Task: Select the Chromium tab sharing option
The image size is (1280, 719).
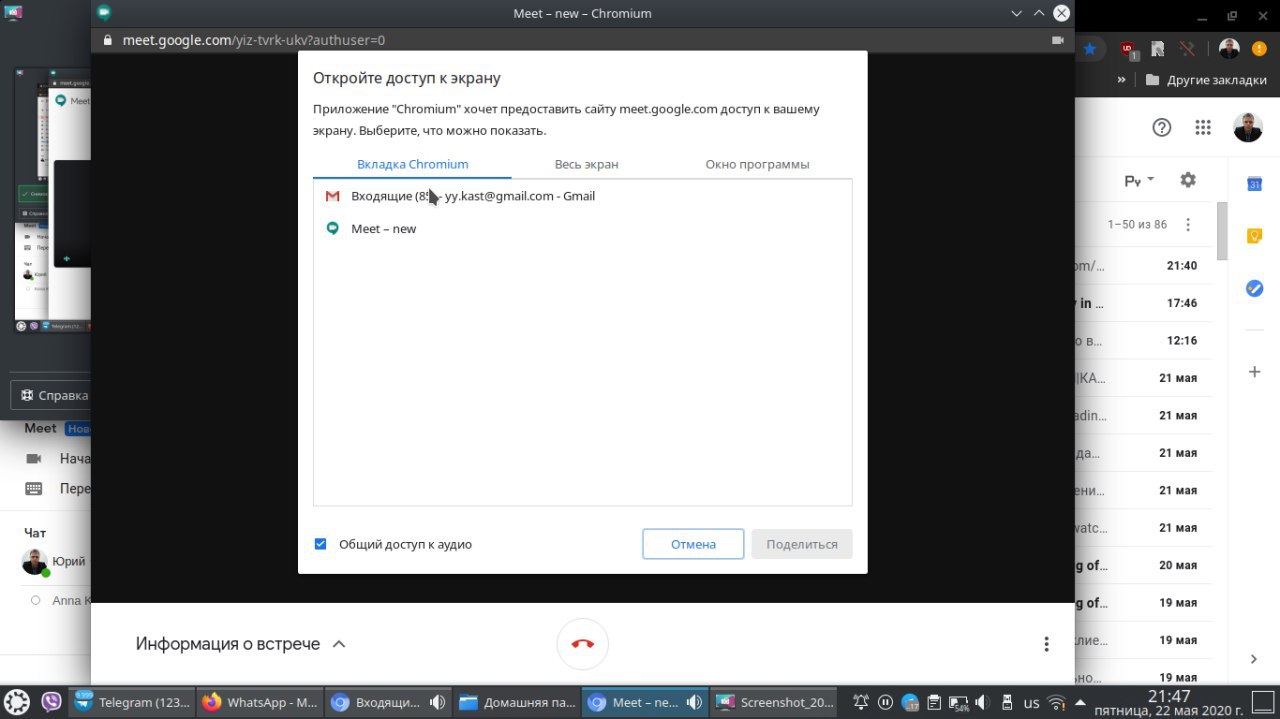Action: [412, 164]
